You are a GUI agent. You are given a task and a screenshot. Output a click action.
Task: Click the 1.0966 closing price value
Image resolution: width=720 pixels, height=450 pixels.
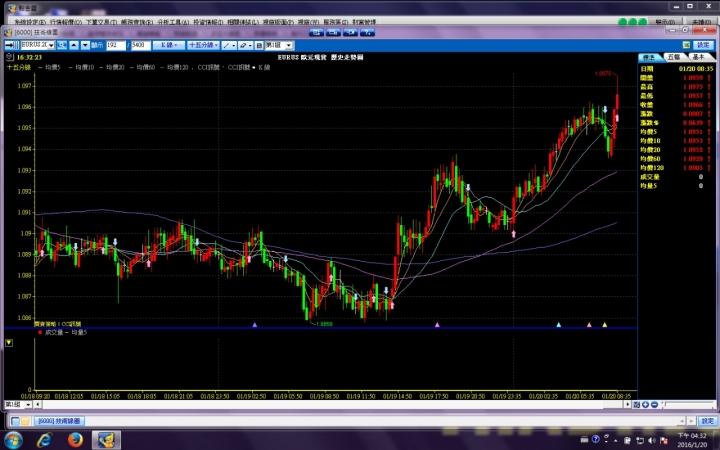pyautogui.click(x=693, y=105)
